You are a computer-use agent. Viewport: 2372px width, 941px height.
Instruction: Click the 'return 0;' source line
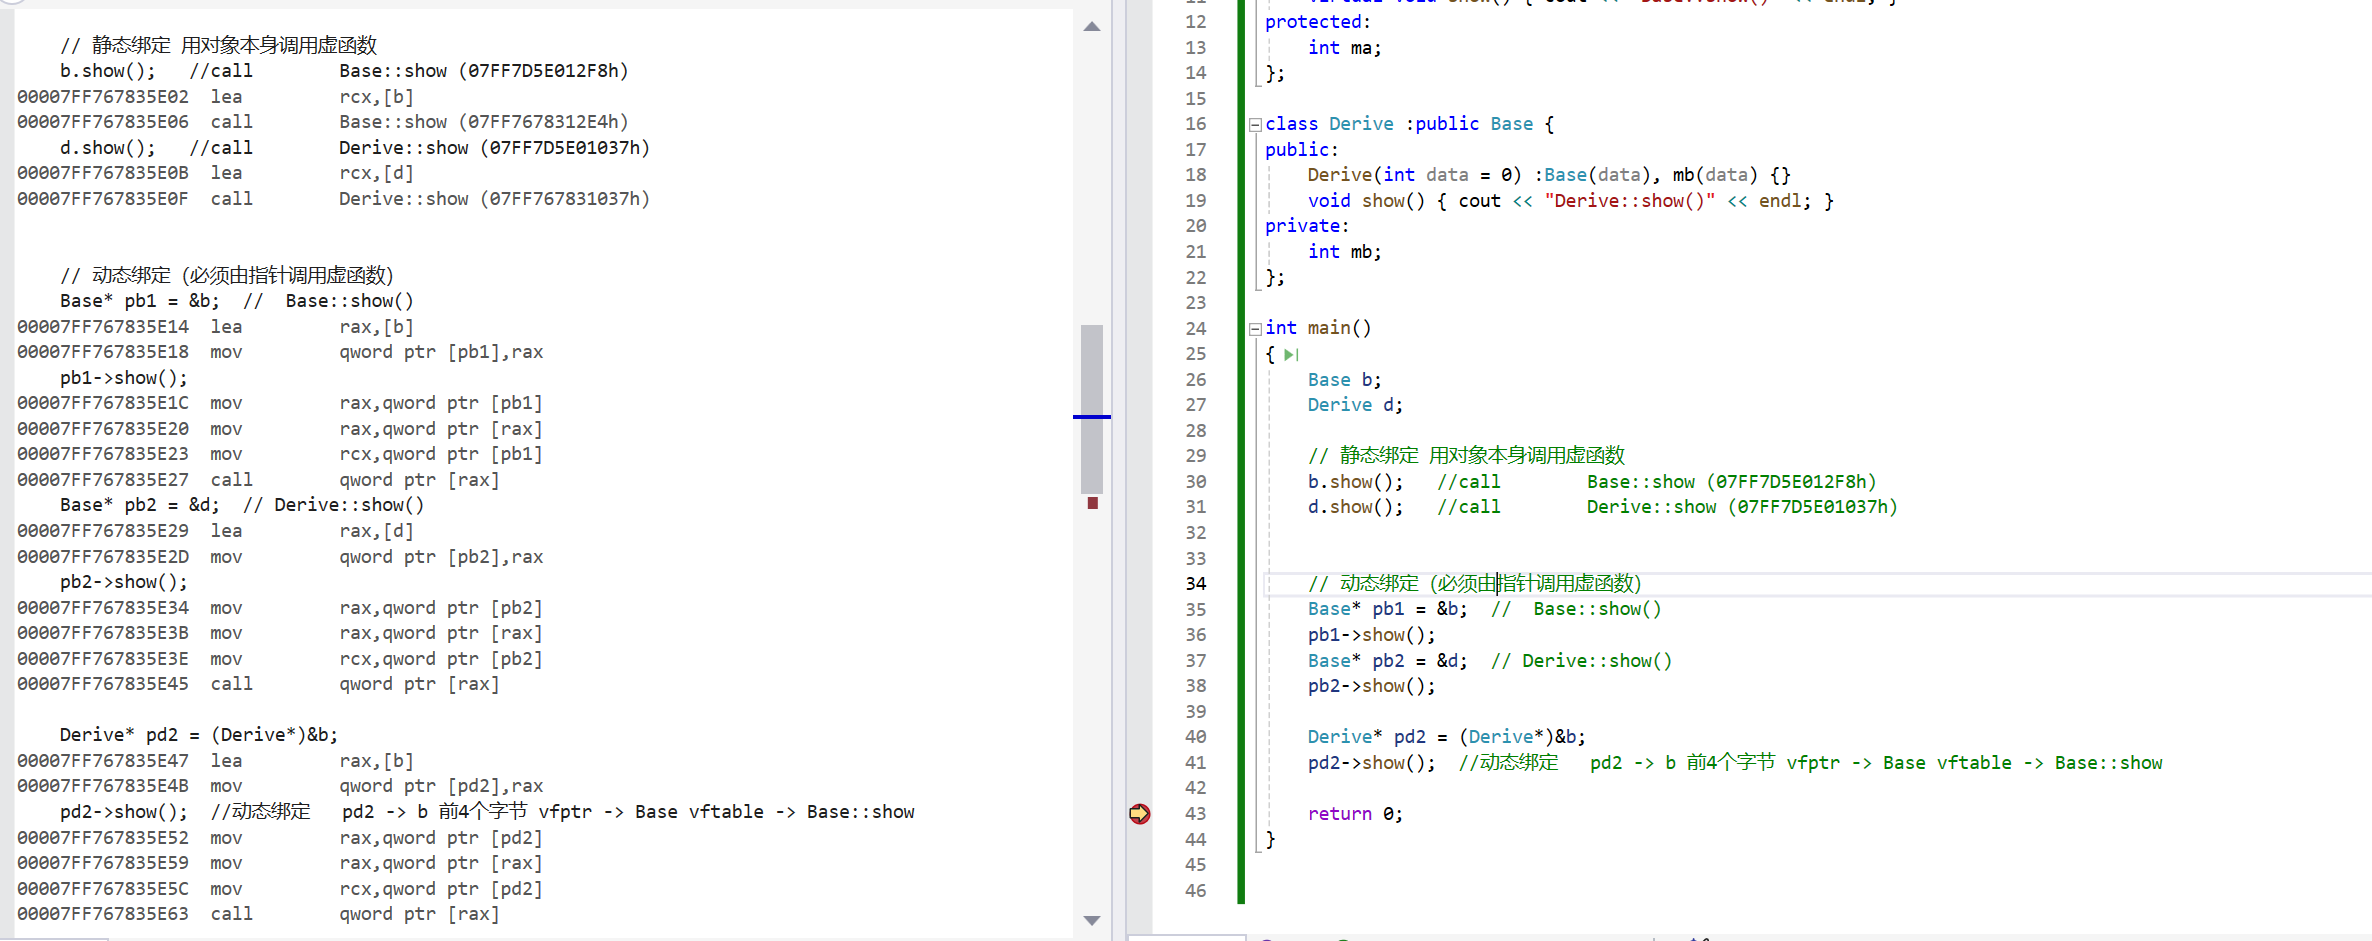[1355, 814]
